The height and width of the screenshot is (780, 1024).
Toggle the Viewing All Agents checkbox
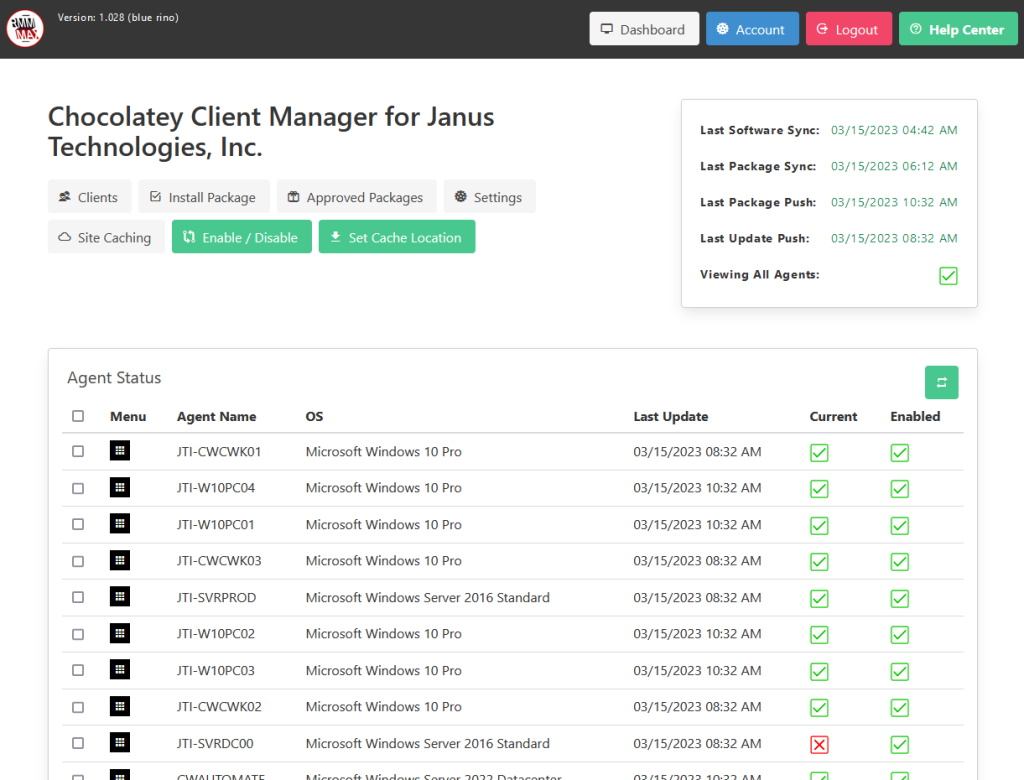(948, 276)
